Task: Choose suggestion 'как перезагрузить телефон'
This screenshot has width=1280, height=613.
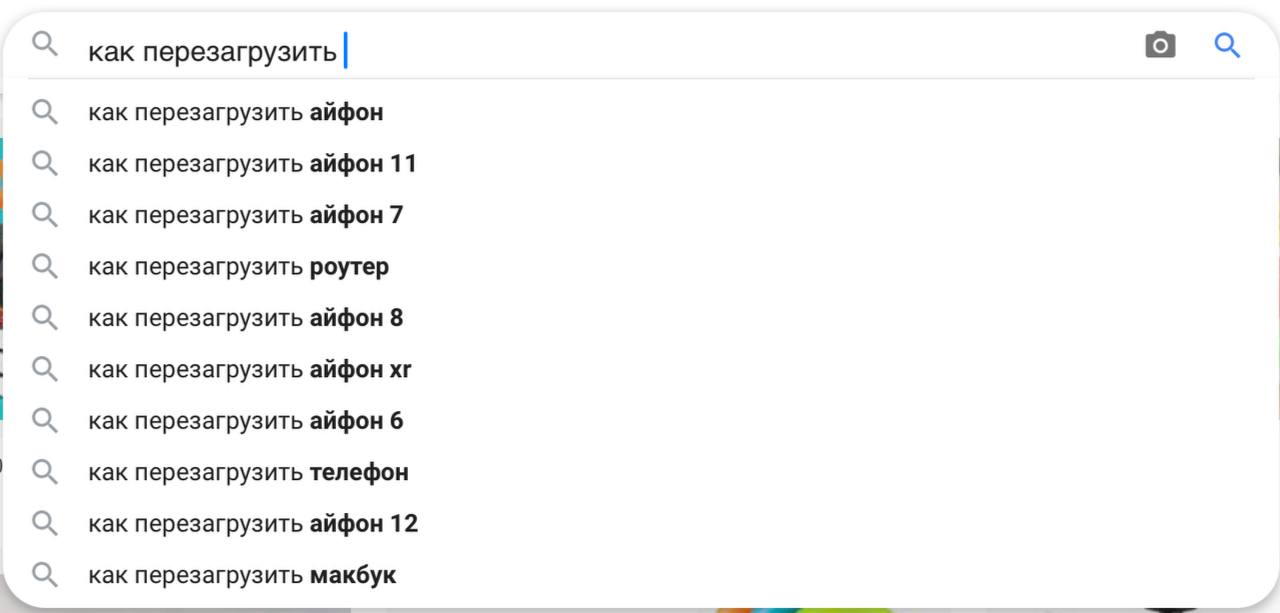Action: click(x=640, y=473)
